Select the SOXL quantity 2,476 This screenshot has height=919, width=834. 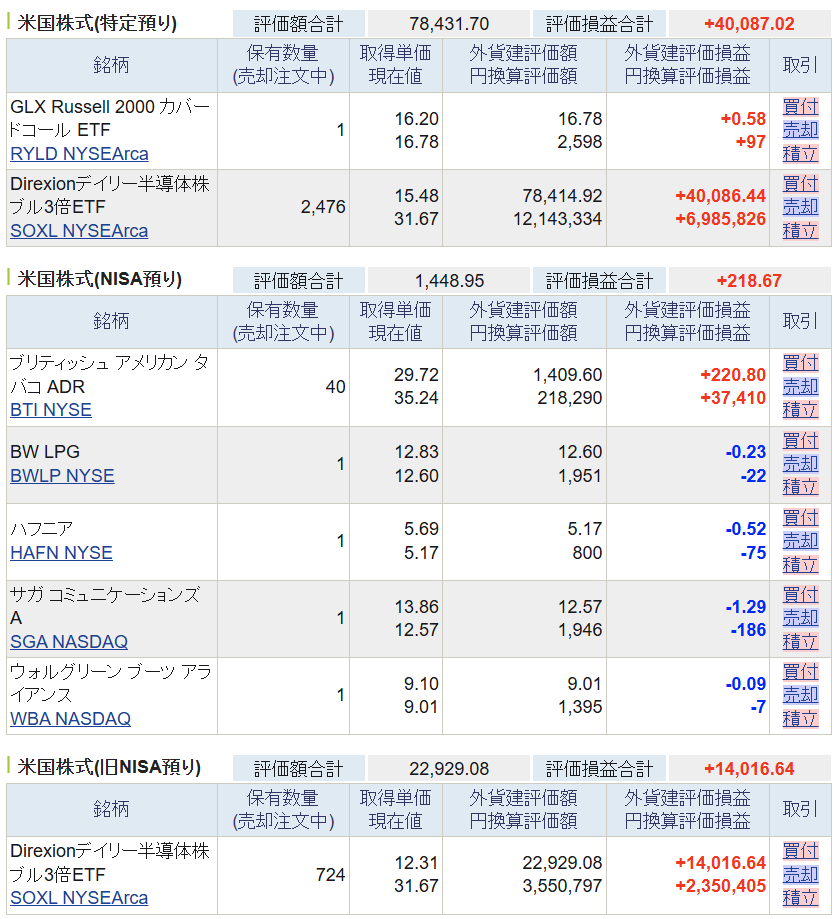click(323, 207)
